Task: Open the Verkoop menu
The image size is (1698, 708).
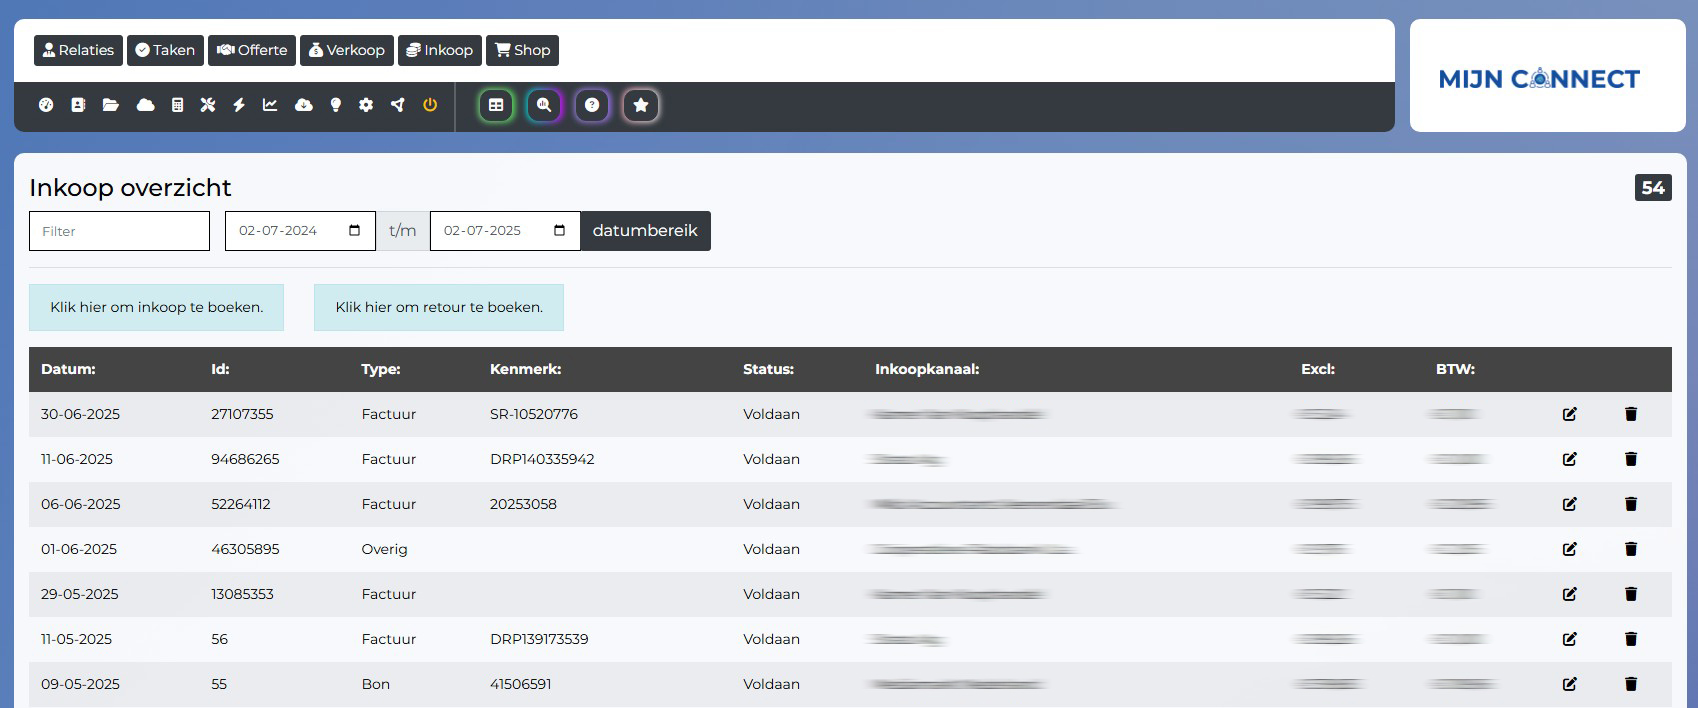Action: click(x=346, y=50)
